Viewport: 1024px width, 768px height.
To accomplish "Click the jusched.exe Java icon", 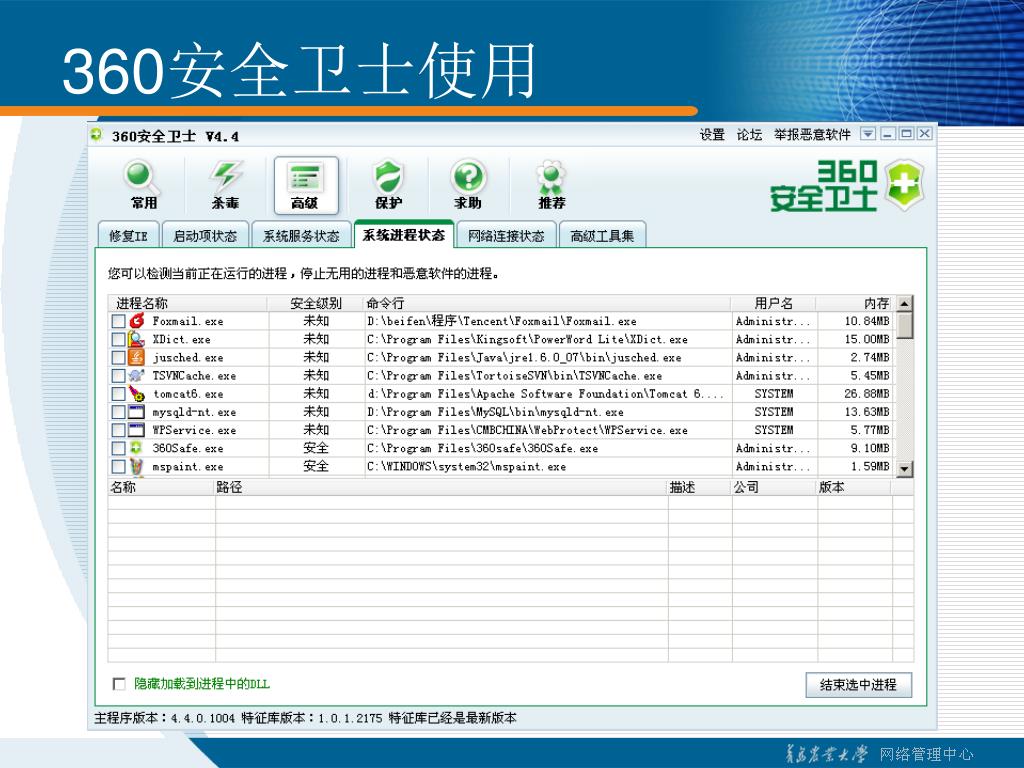I will pyautogui.click(x=136, y=357).
